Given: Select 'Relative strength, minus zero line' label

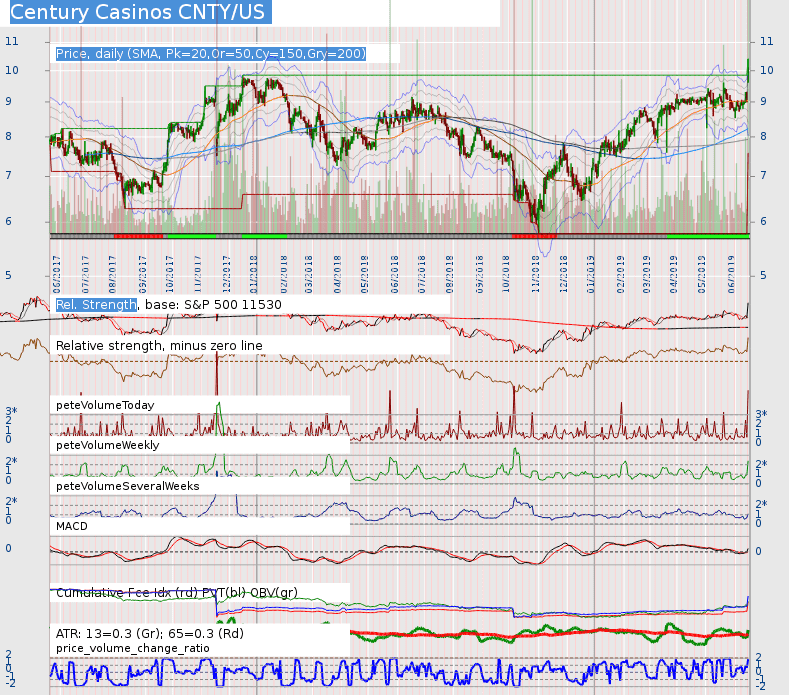Looking at the screenshot, I should [159, 346].
